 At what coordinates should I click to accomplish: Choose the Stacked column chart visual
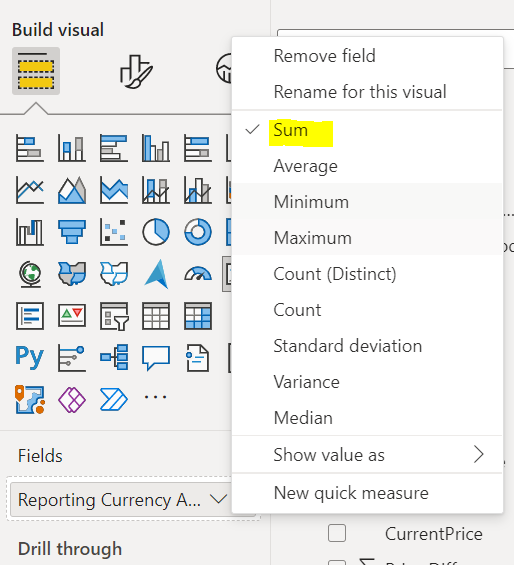(72, 148)
